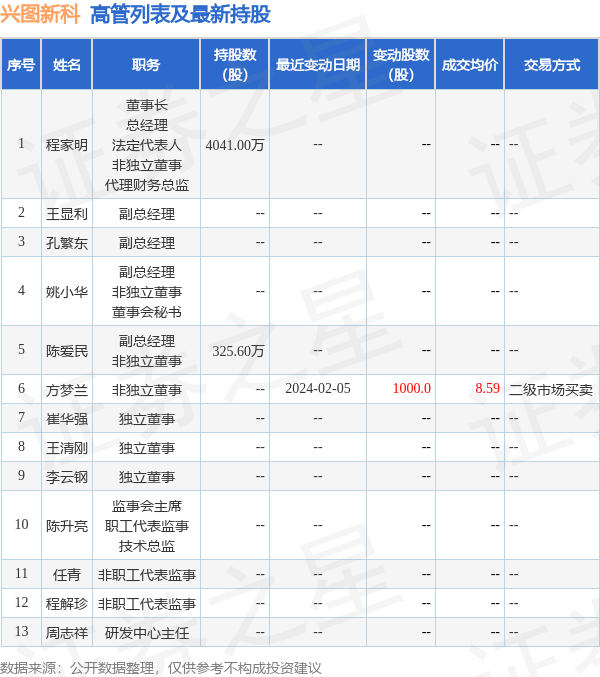Select 周志祥 研发中心主任 position cell
600x677 pixels.
pyautogui.click(x=147, y=633)
